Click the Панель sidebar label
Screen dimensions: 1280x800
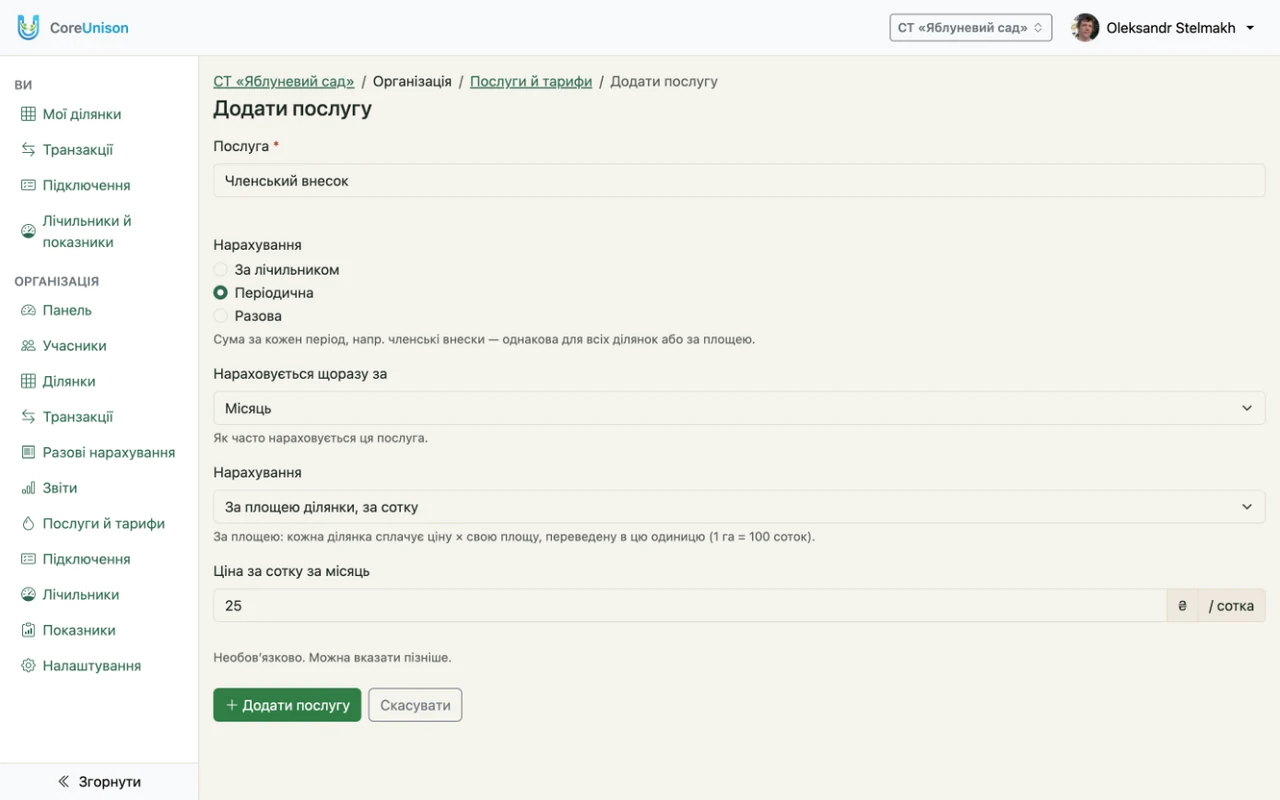click(67, 310)
